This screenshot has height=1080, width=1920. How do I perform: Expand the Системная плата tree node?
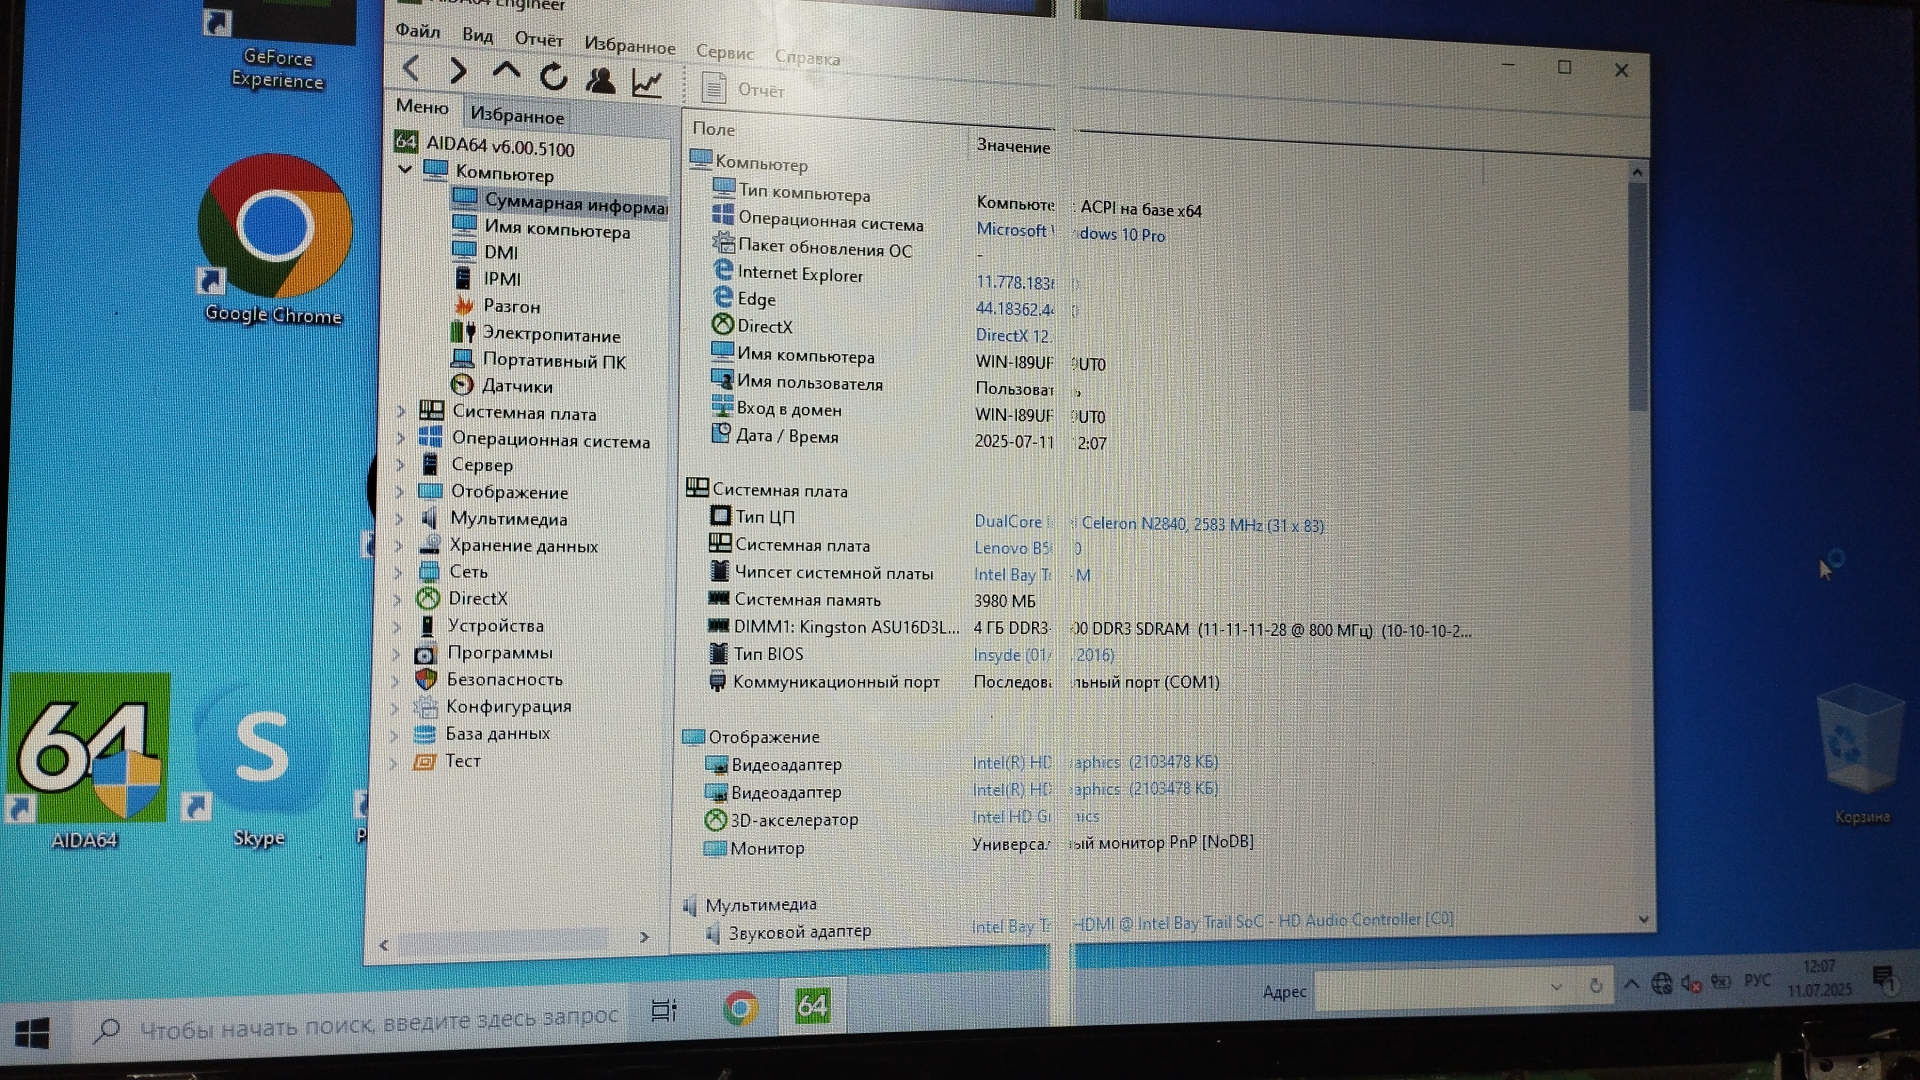[401, 411]
